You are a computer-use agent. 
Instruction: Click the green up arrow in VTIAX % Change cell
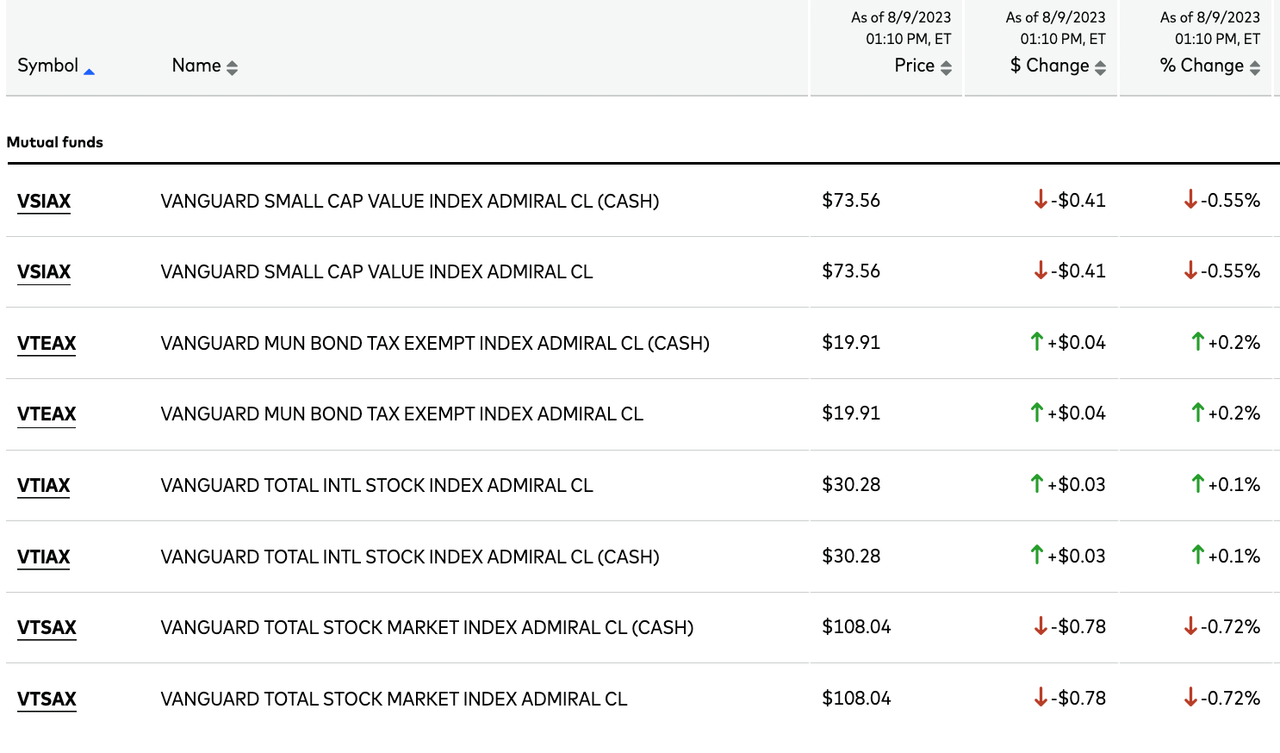click(x=1196, y=485)
